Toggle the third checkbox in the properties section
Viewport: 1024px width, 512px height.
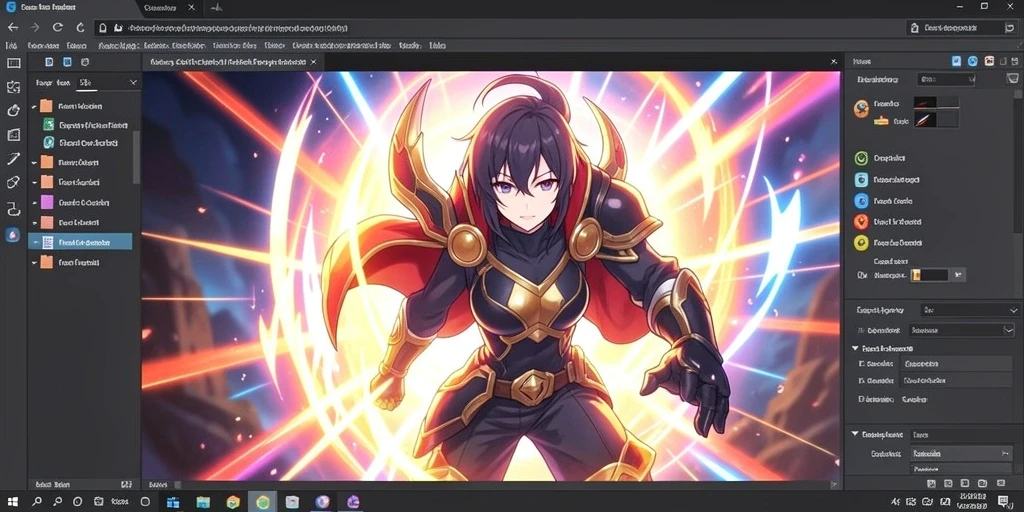pyautogui.click(x=862, y=399)
